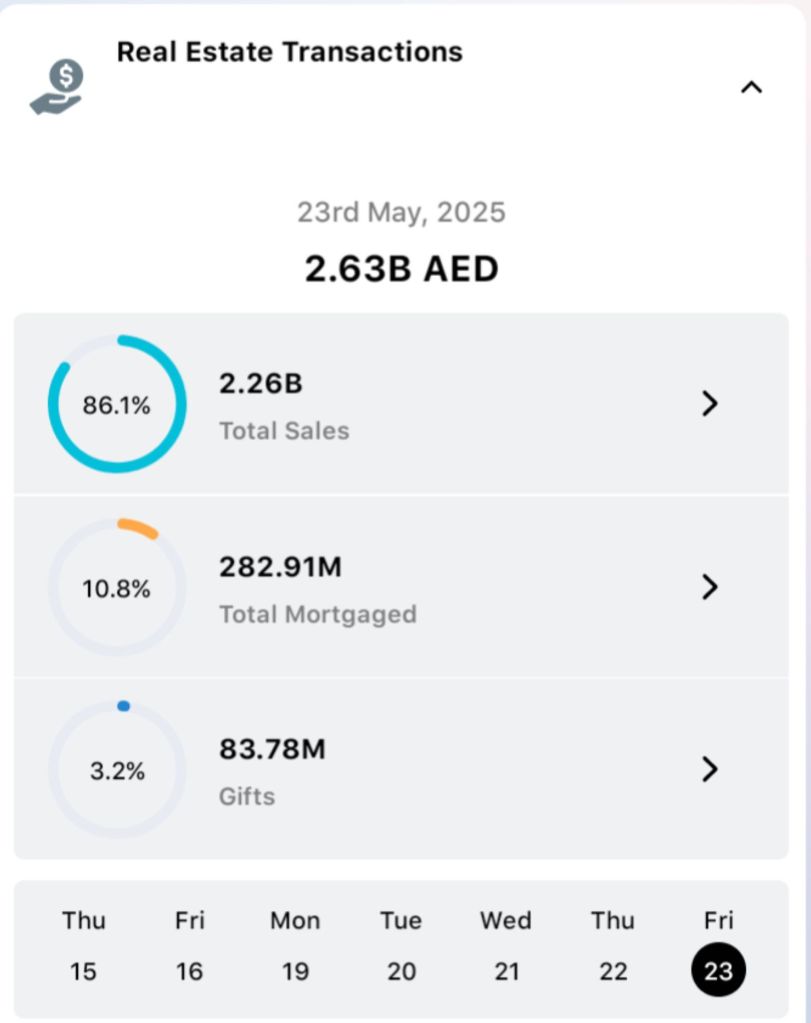The image size is (811, 1023).
Task: Click the 2.63B AED total amount
Action: (x=401, y=269)
